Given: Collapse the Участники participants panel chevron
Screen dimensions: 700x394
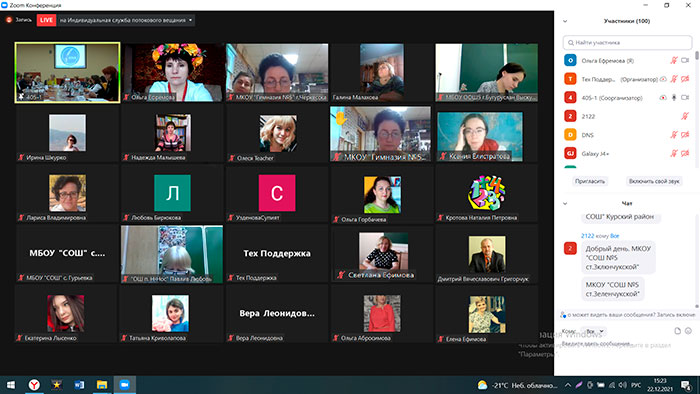Looking at the screenshot, I should (565, 21).
